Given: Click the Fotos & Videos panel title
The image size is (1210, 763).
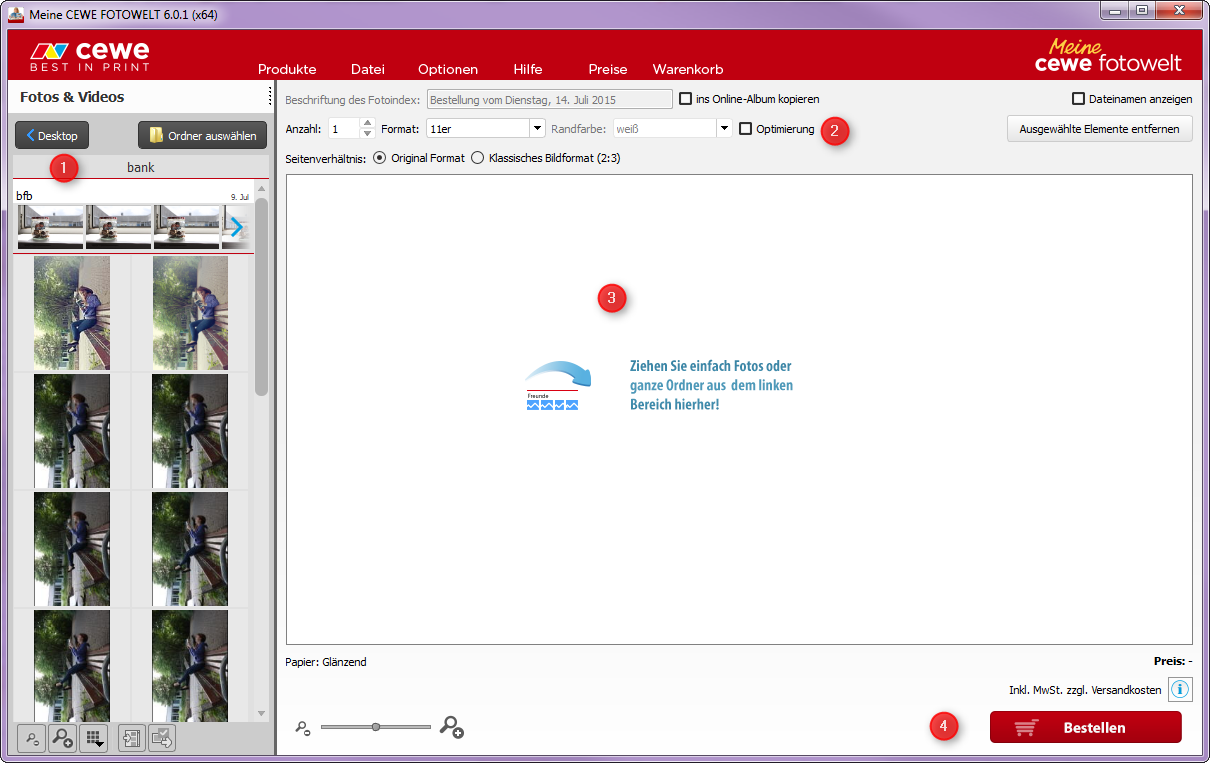Looking at the screenshot, I should coord(72,97).
